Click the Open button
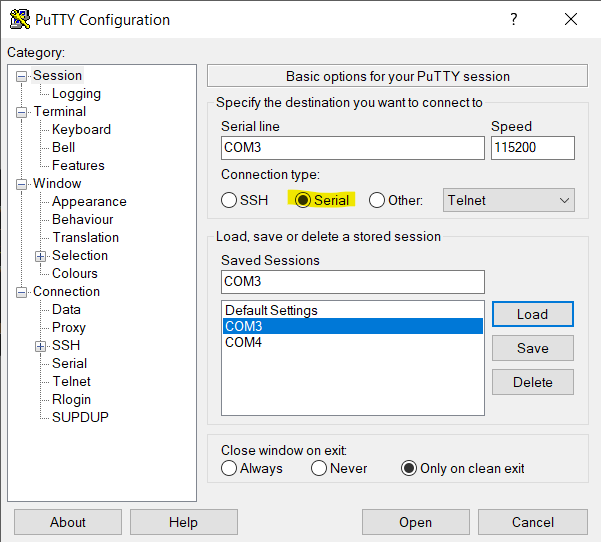This screenshot has height=542, width=601. (415, 522)
